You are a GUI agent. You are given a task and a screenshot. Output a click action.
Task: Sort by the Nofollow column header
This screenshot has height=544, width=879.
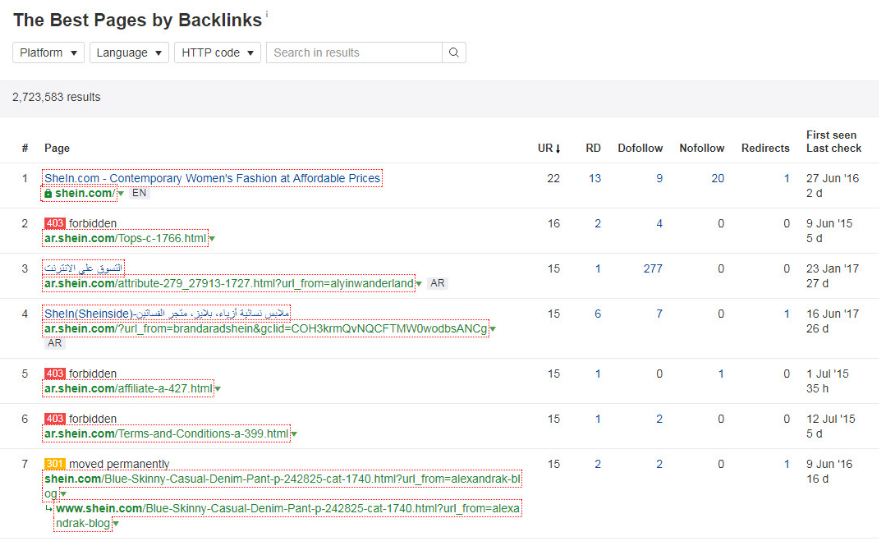[702, 148]
